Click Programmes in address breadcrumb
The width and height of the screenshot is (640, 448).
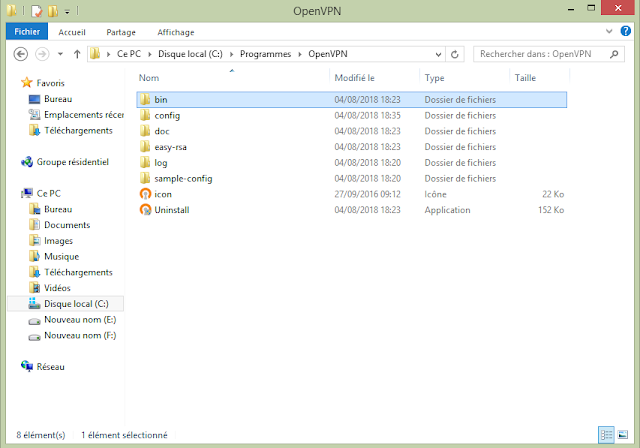coord(265,54)
